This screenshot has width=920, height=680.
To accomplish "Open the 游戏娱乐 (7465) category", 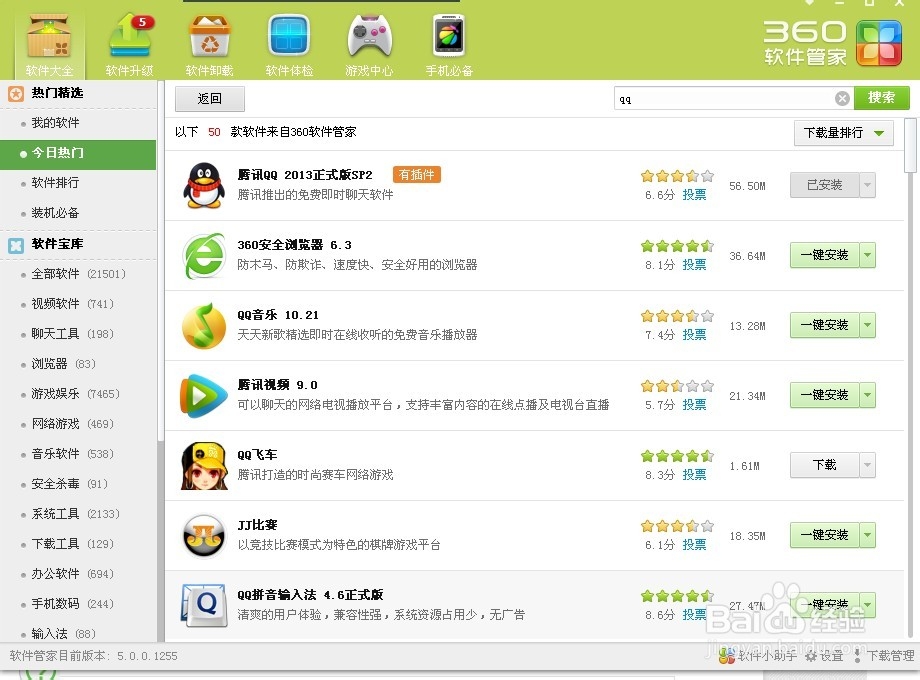I will (78, 394).
